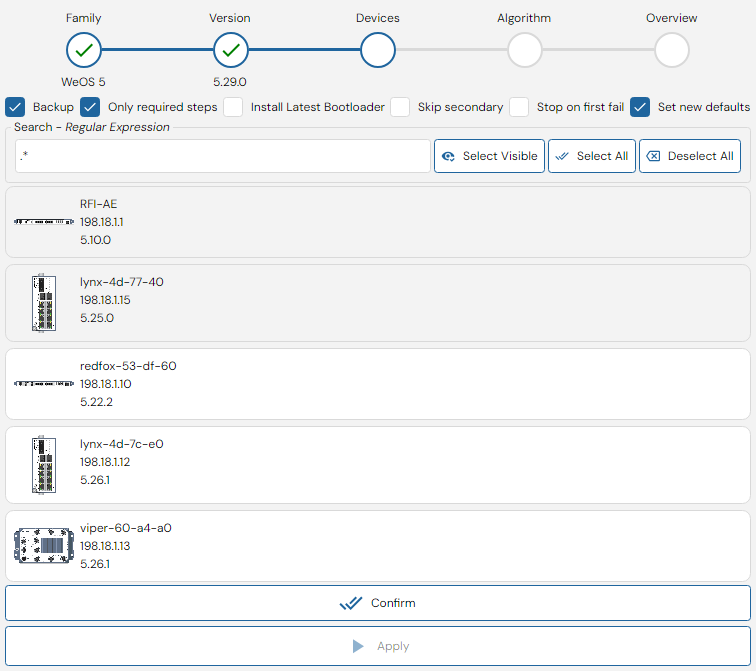Click IP address 198.18.1.12
The width and height of the screenshot is (756, 671).
105,462
